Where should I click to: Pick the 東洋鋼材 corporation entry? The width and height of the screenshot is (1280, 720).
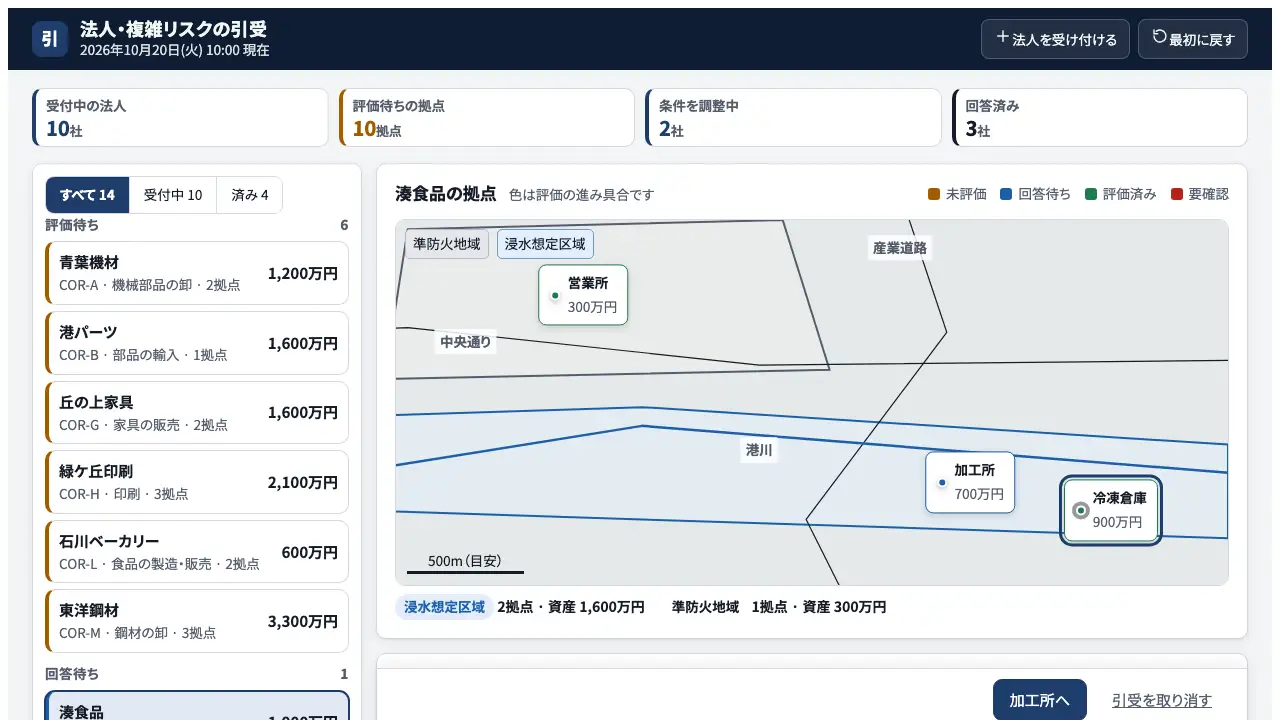tap(197, 621)
